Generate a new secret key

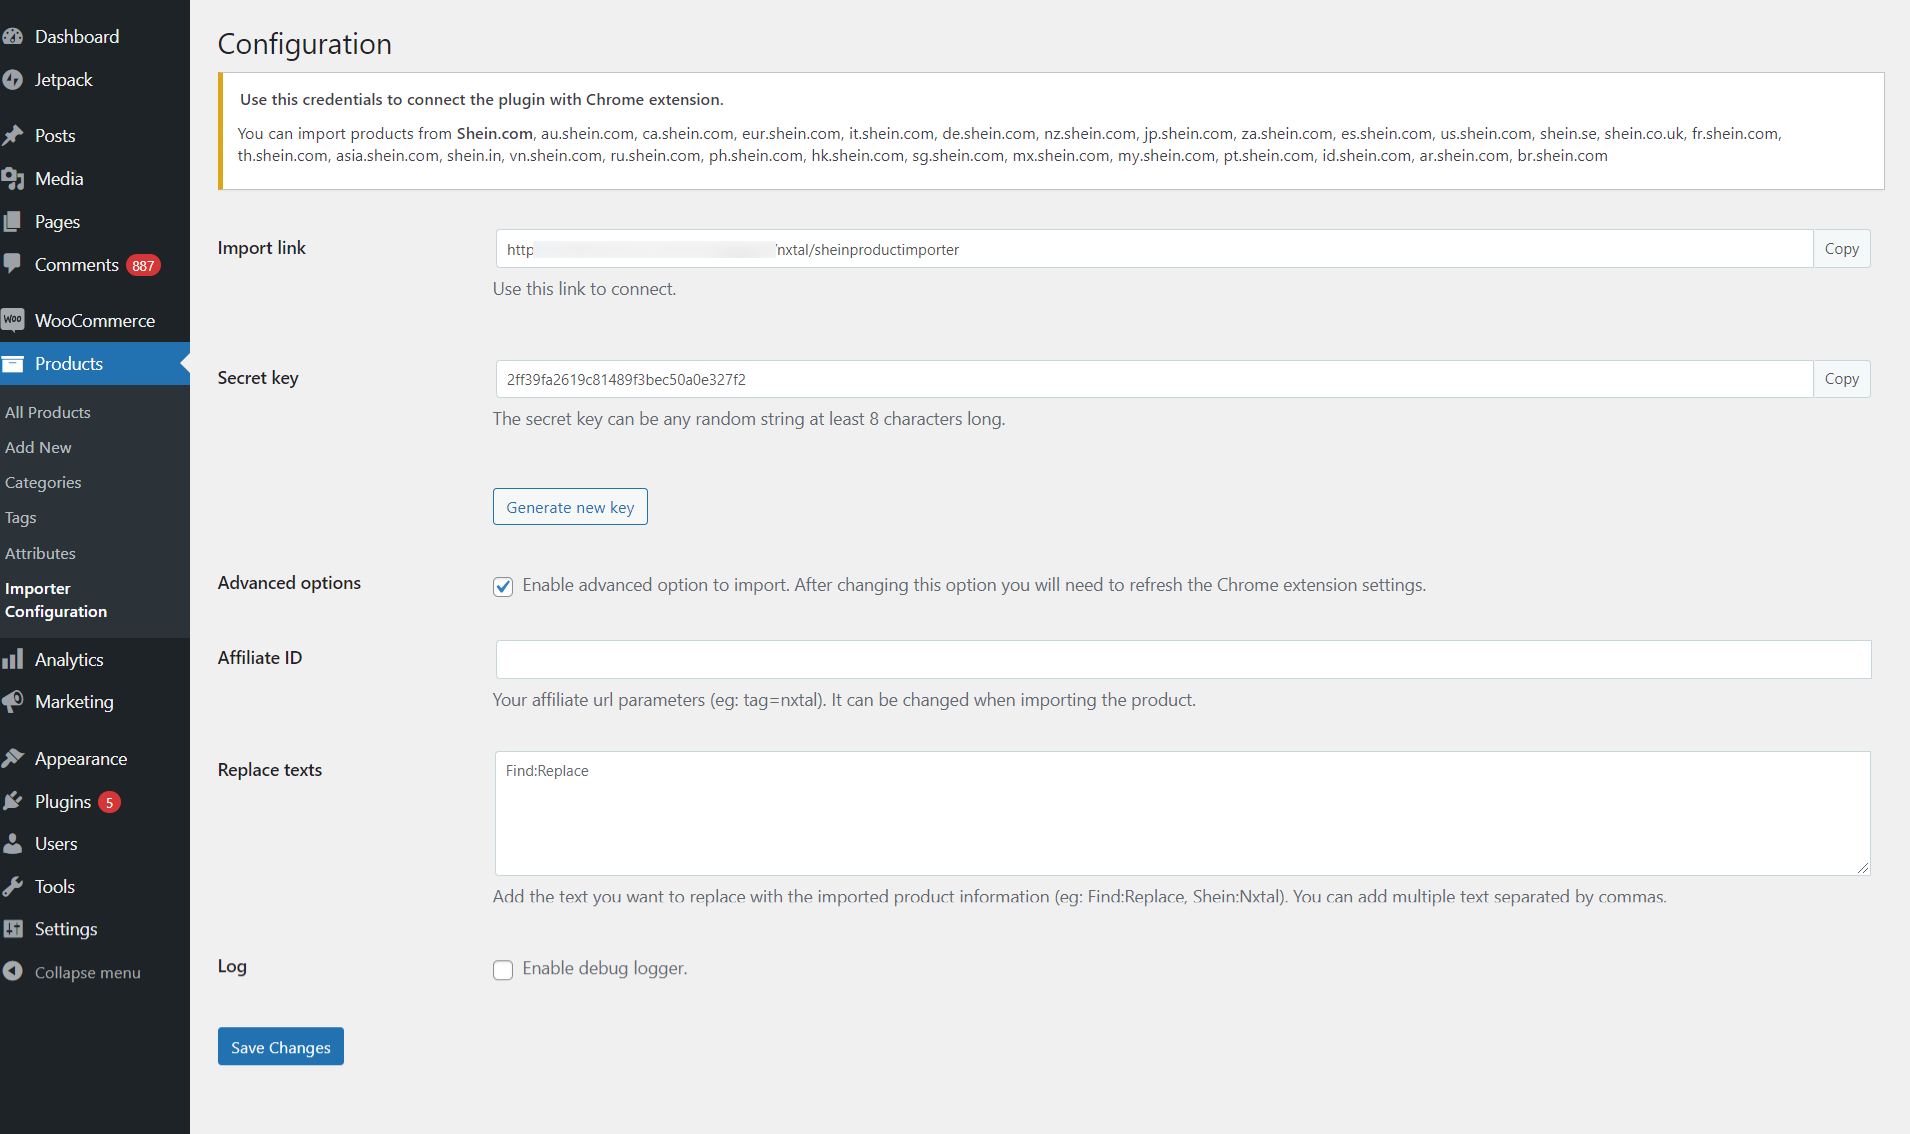pyautogui.click(x=570, y=506)
